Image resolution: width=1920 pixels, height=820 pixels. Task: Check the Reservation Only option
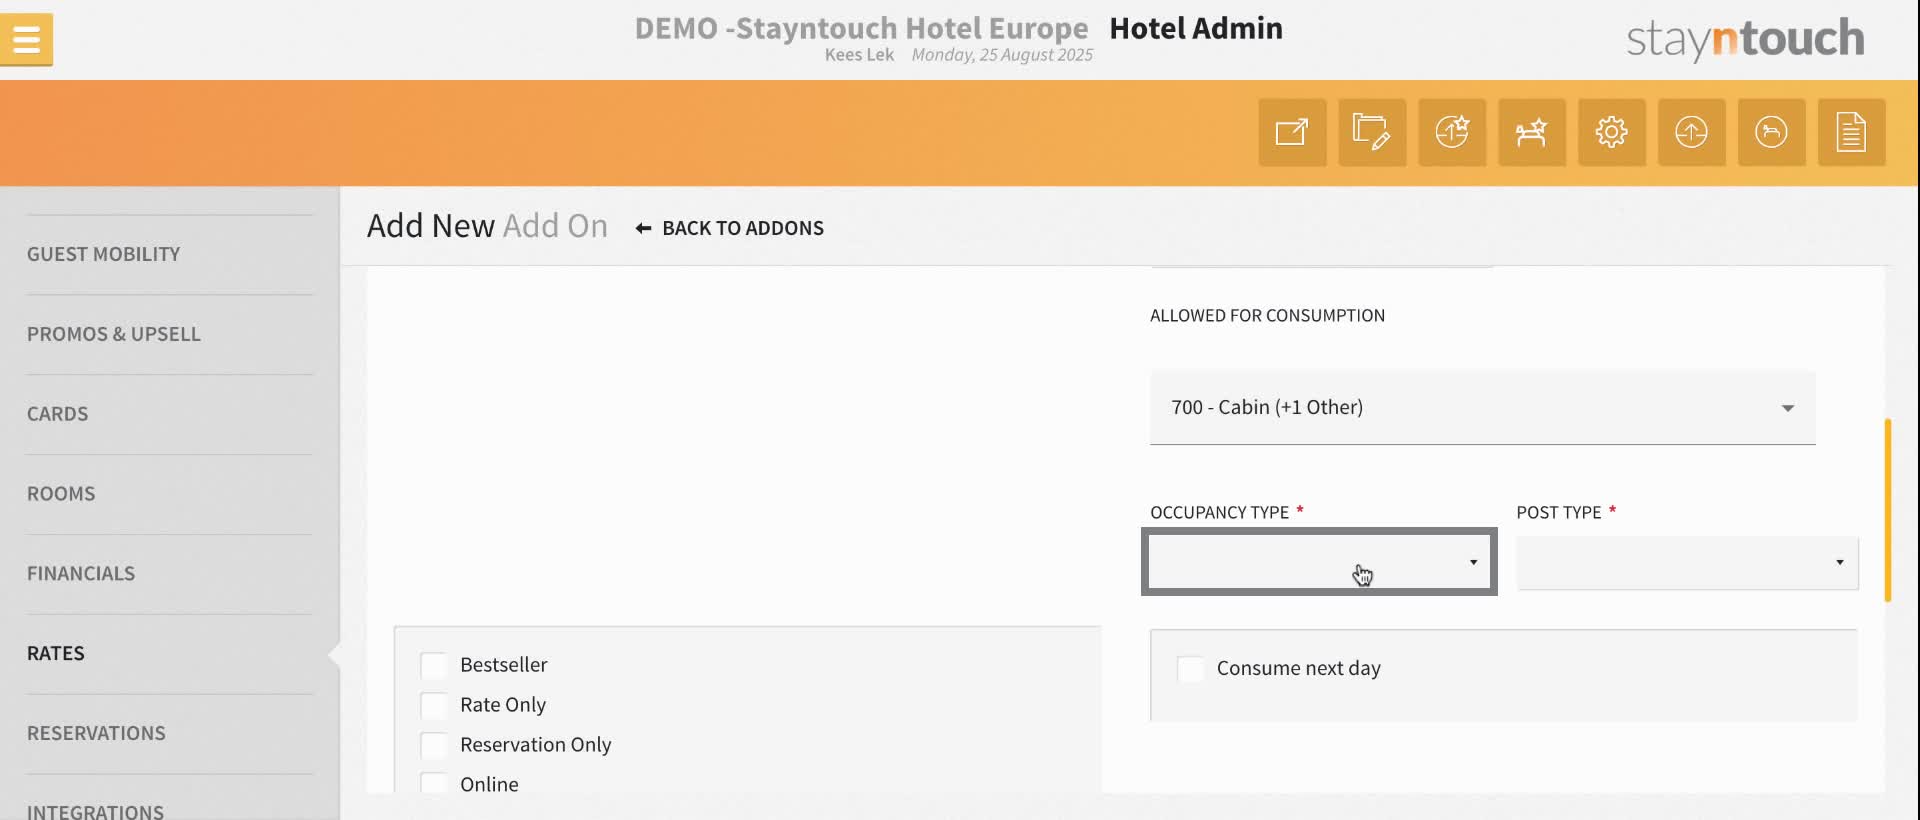tap(434, 745)
